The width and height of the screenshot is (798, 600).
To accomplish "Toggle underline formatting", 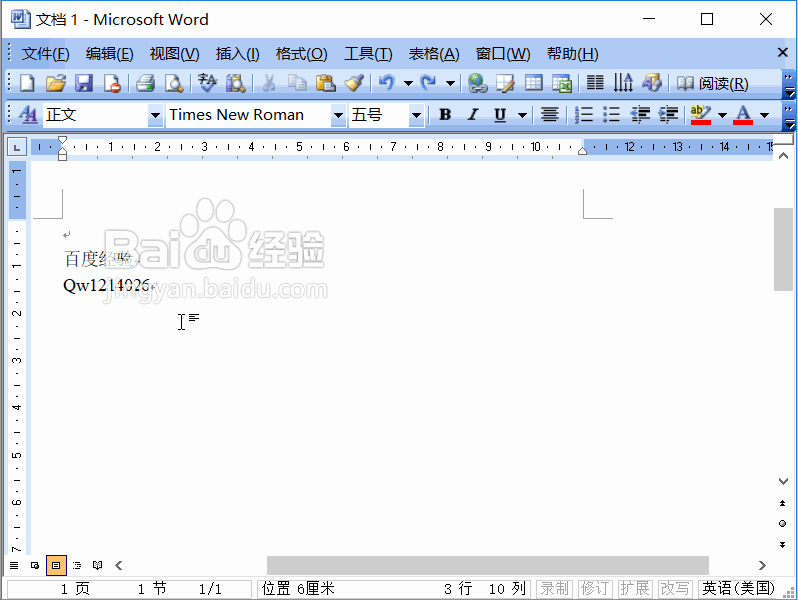I will [500, 115].
